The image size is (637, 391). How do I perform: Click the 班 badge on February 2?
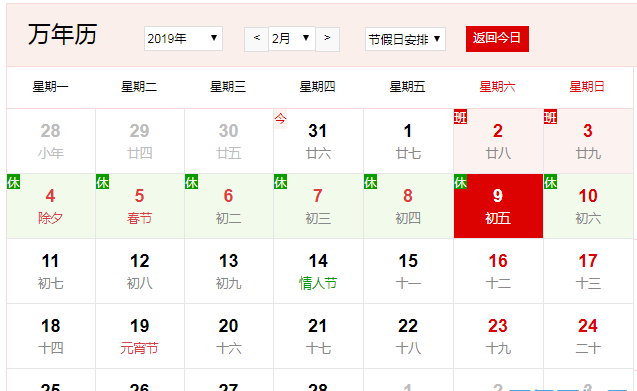pyautogui.click(x=460, y=117)
